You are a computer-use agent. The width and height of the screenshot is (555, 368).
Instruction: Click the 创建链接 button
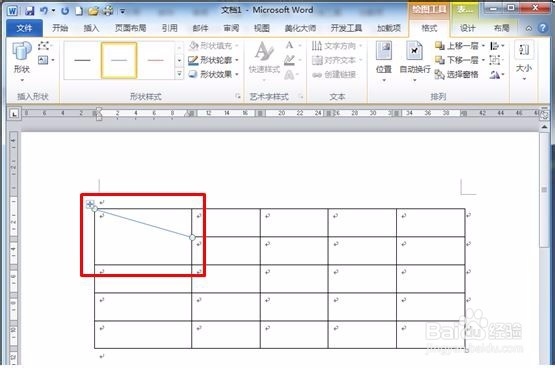[x=334, y=75]
